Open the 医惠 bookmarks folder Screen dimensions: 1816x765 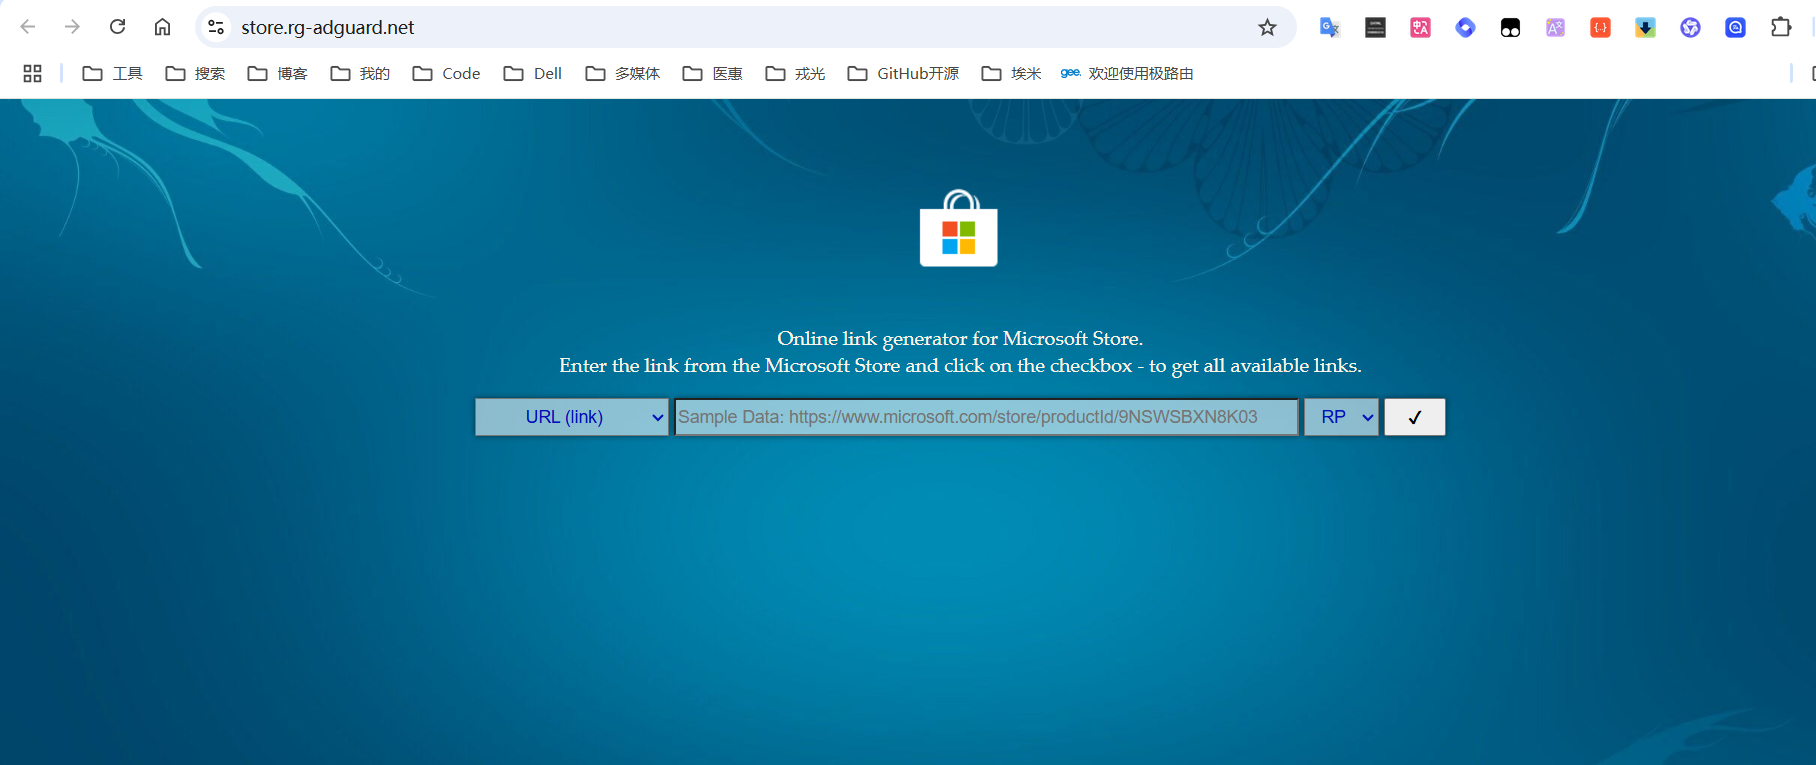tap(712, 73)
